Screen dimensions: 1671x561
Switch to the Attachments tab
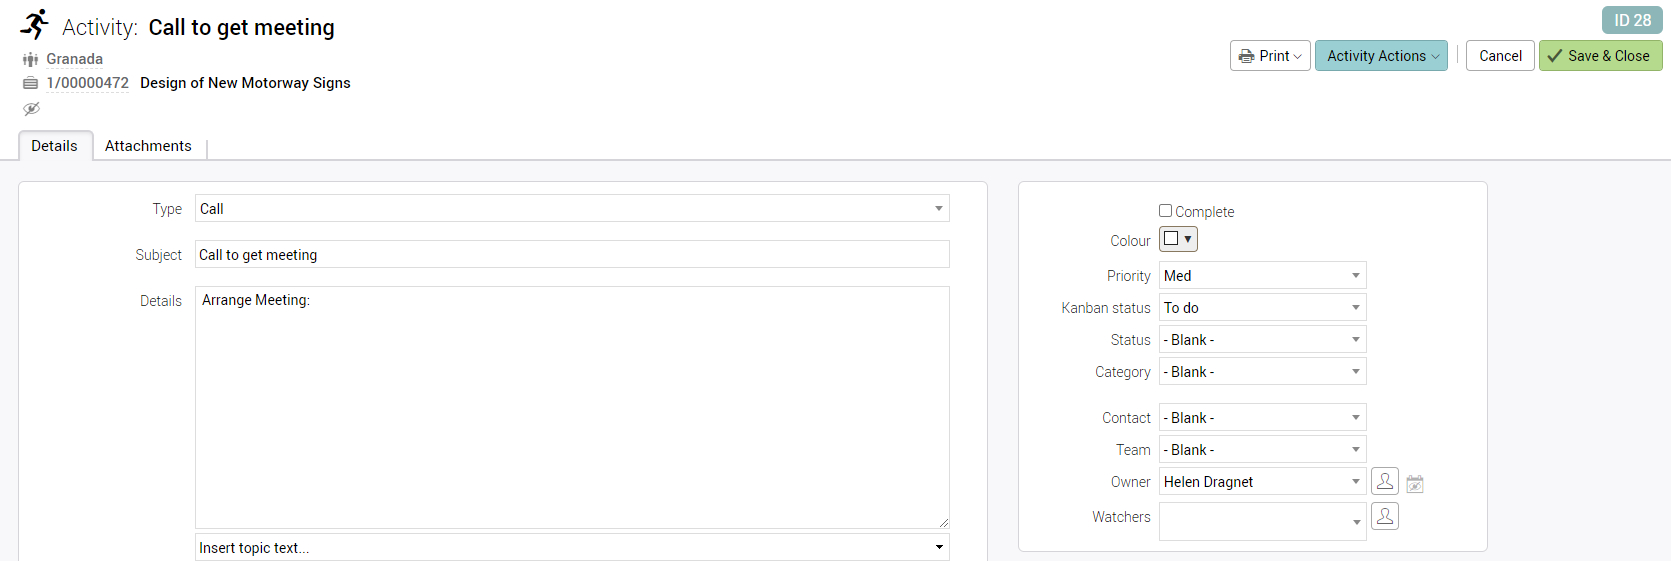[148, 146]
